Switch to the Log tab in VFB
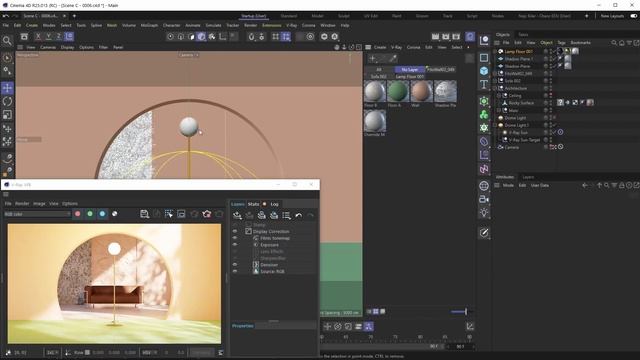This screenshot has height=360, width=640. (x=274, y=204)
